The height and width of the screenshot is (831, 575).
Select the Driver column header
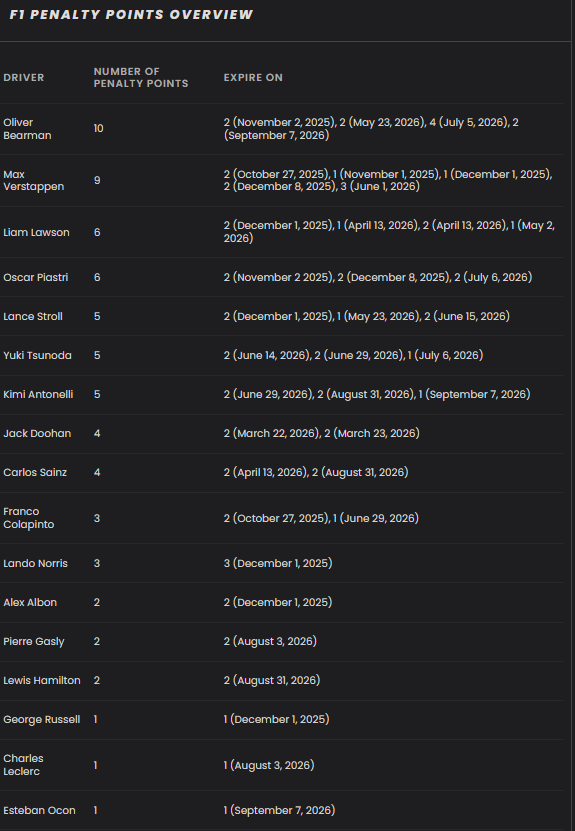pyautogui.click(x=24, y=77)
